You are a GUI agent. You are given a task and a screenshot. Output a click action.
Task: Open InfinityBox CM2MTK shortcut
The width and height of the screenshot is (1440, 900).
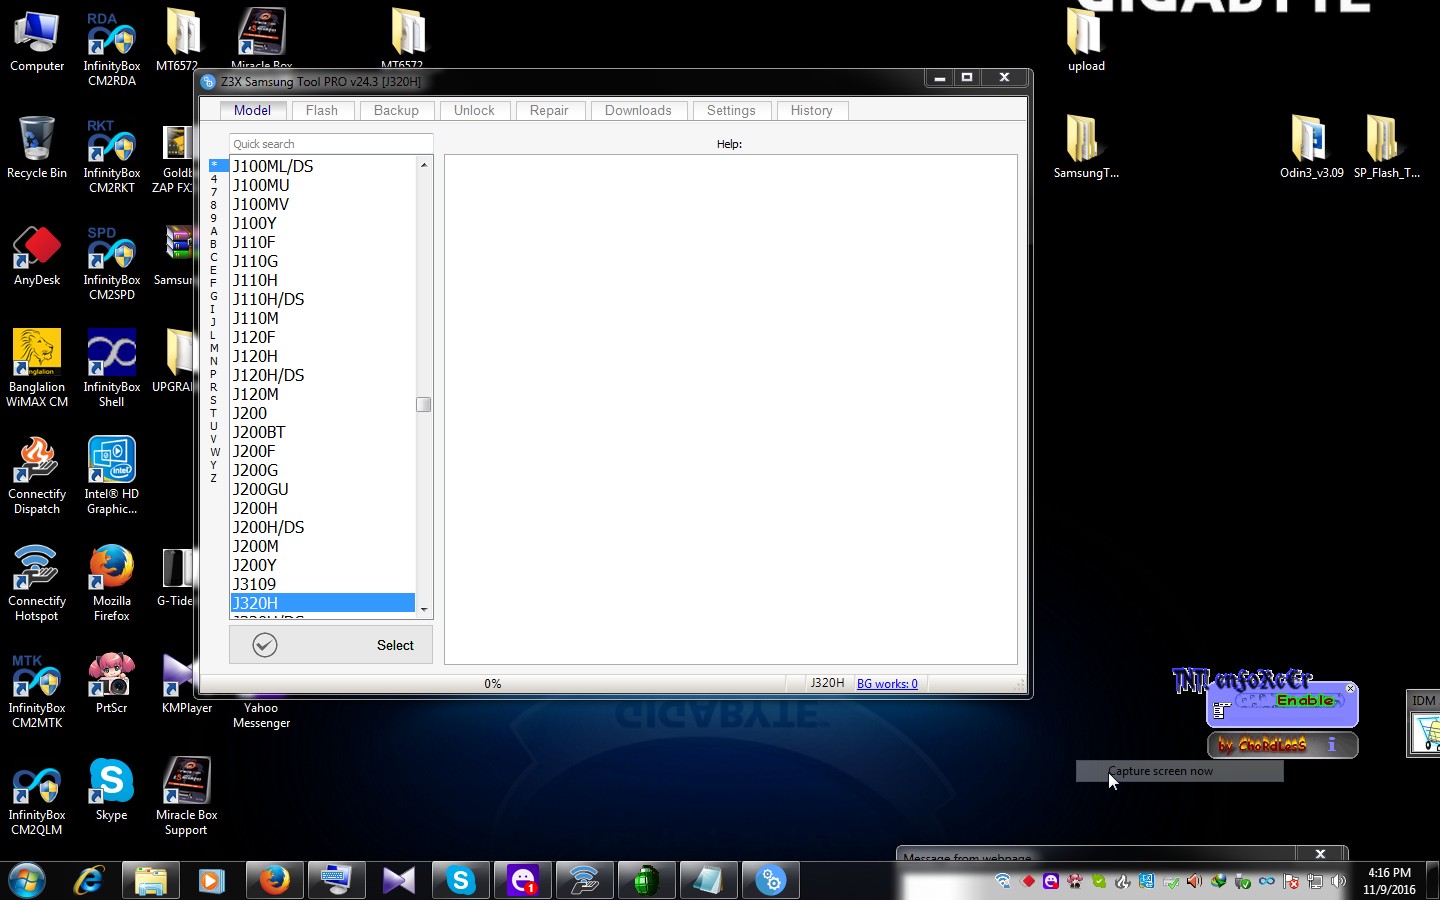[37, 690]
